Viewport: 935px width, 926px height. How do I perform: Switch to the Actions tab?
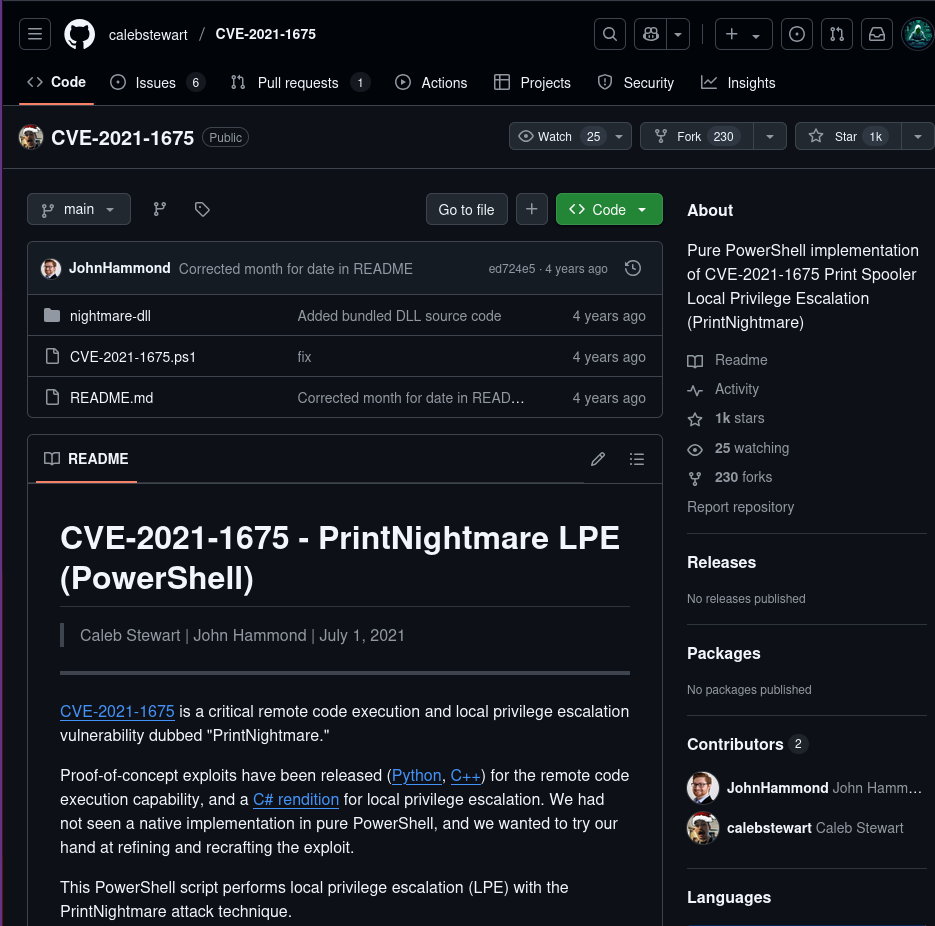coord(431,82)
